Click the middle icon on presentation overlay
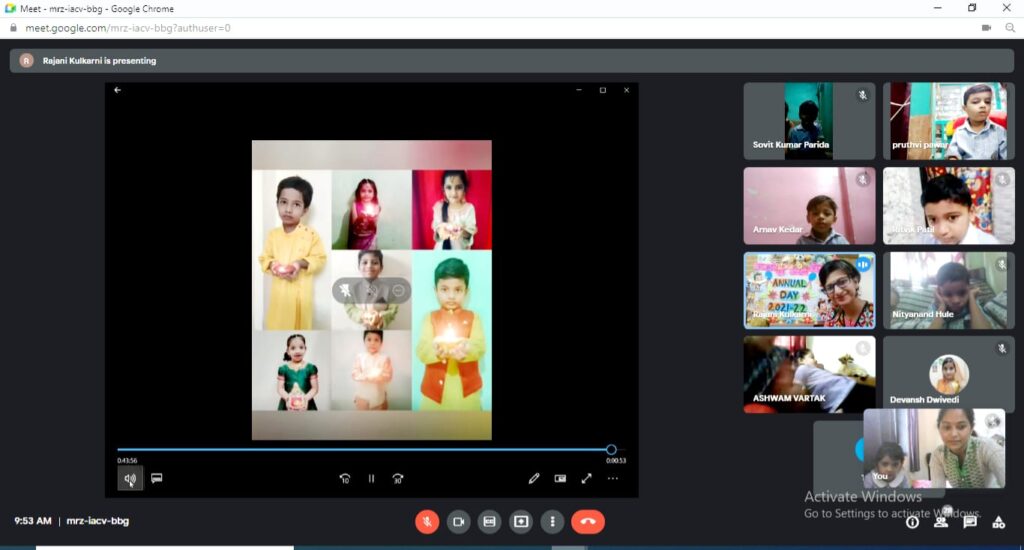 pos(372,291)
